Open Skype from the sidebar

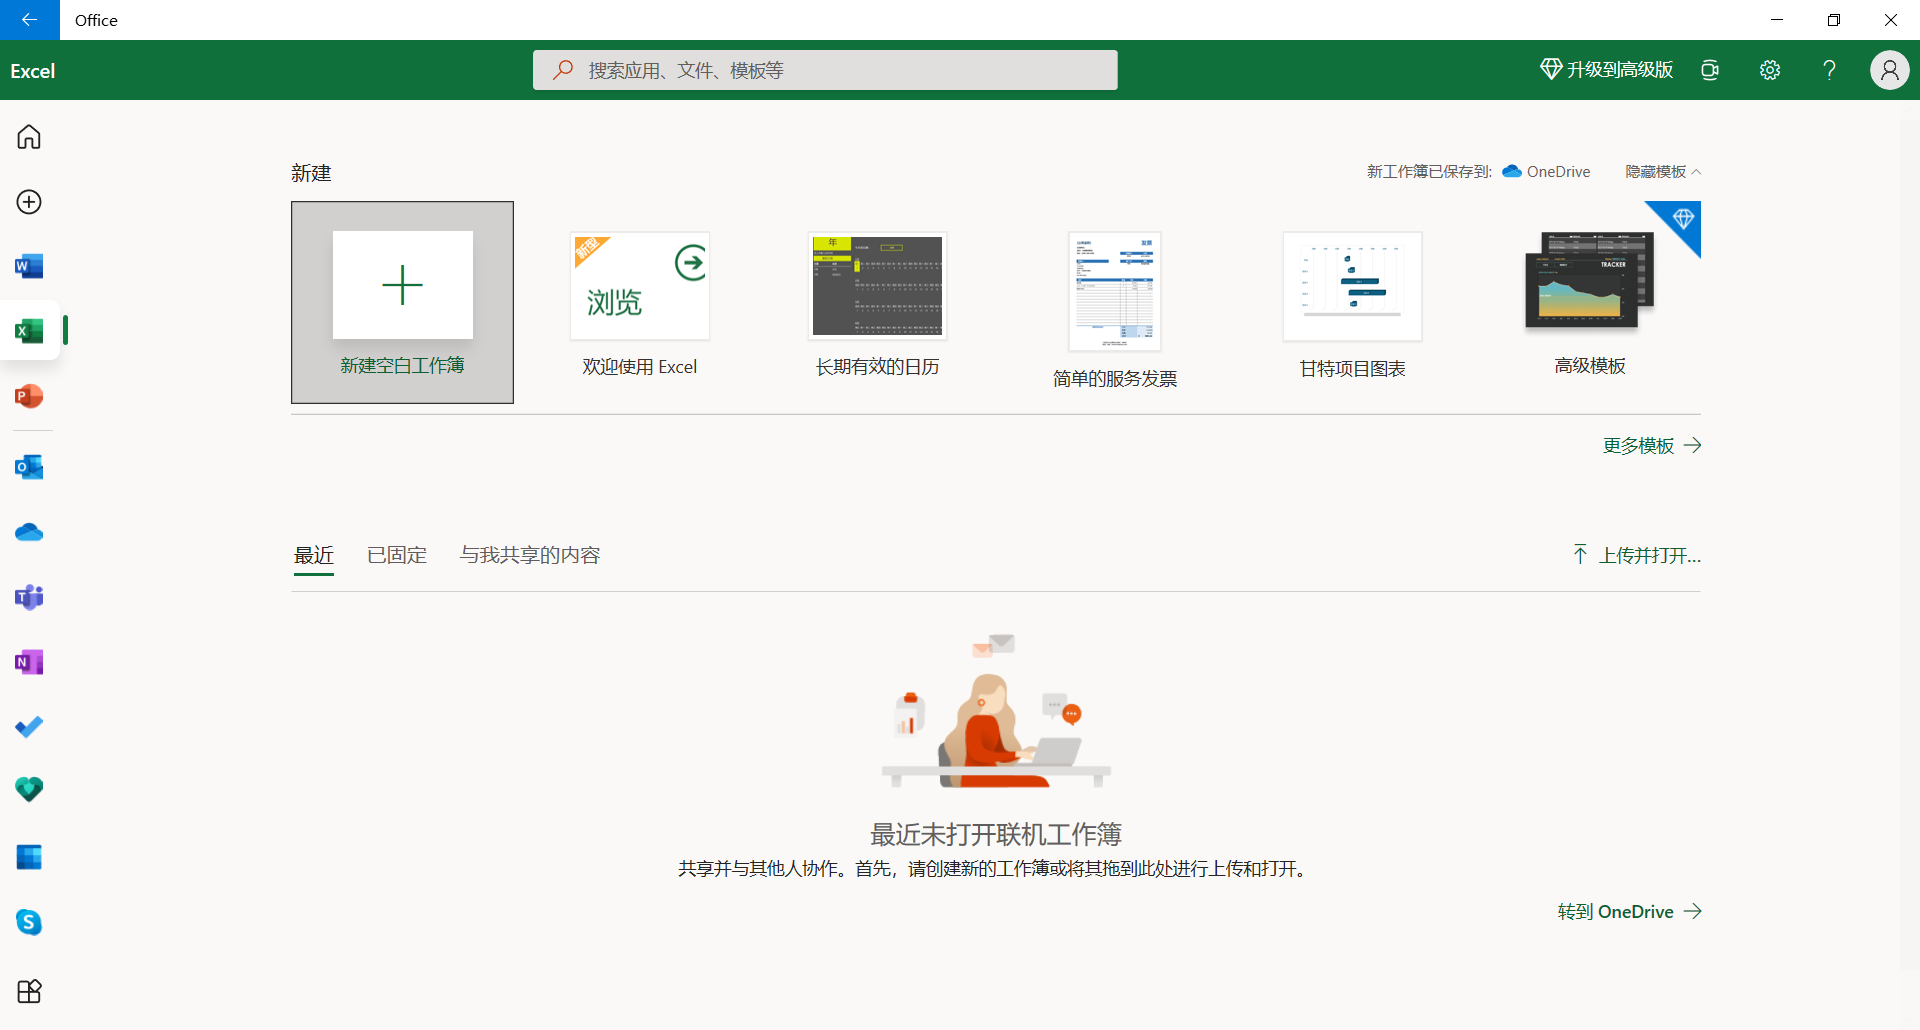pos(29,922)
